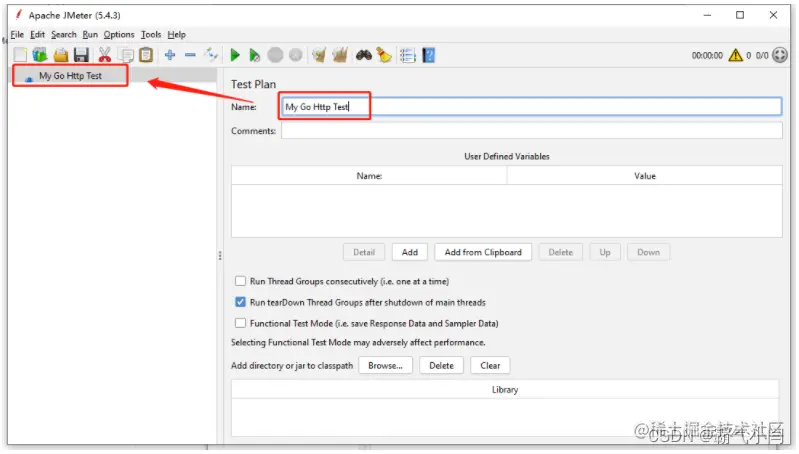Click the Down button

(648, 252)
